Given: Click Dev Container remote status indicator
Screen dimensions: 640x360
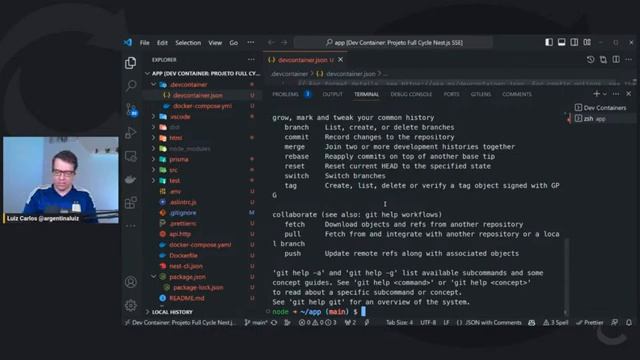Looking at the screenshot, I should [x=180, y=322].
